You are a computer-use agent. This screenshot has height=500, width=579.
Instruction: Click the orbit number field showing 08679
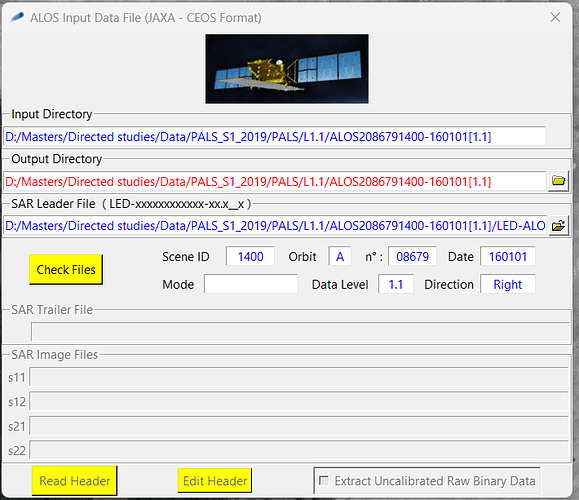(412, 256)
